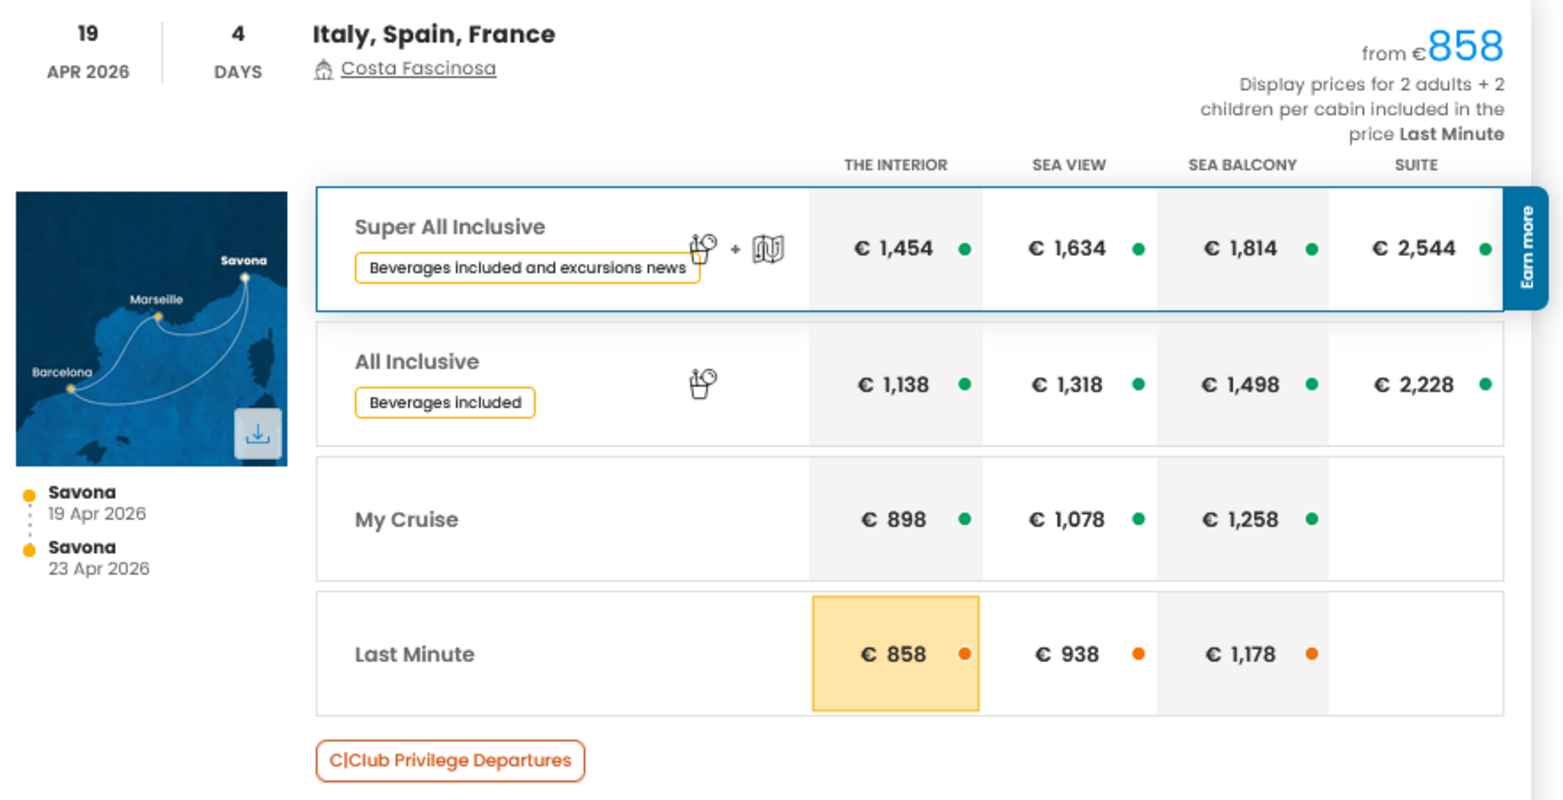Click beverages icon in Super All Inclusive row
The height and width of the screenshot is (800, 1563).
tap(703, 248)
